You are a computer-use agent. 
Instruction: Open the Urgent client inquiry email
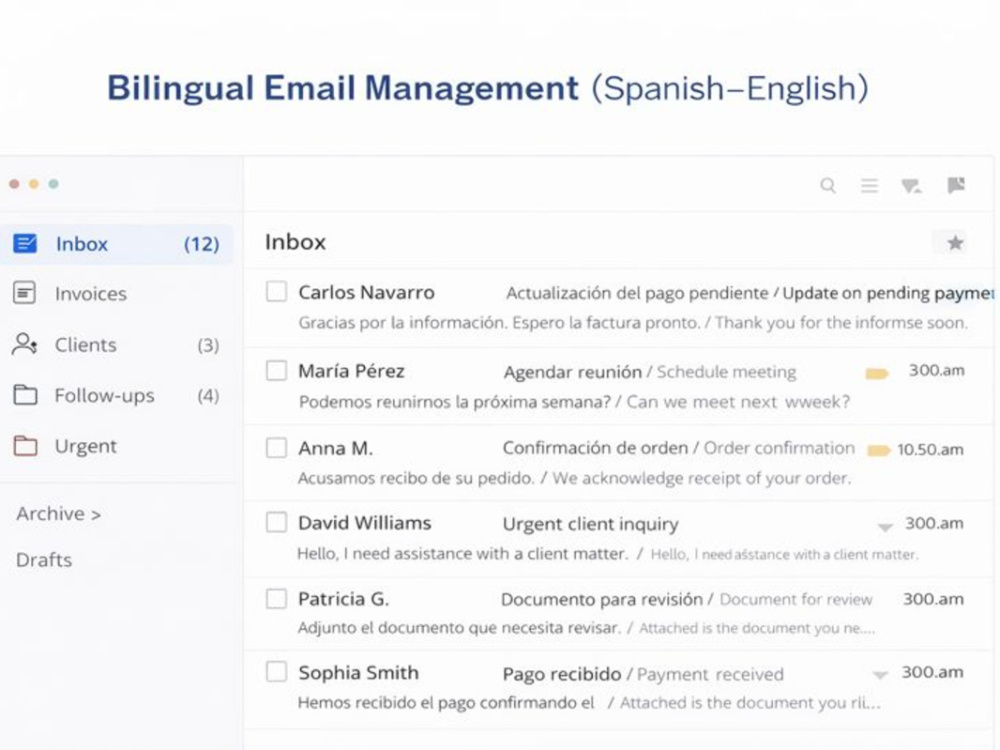point(619,539)
